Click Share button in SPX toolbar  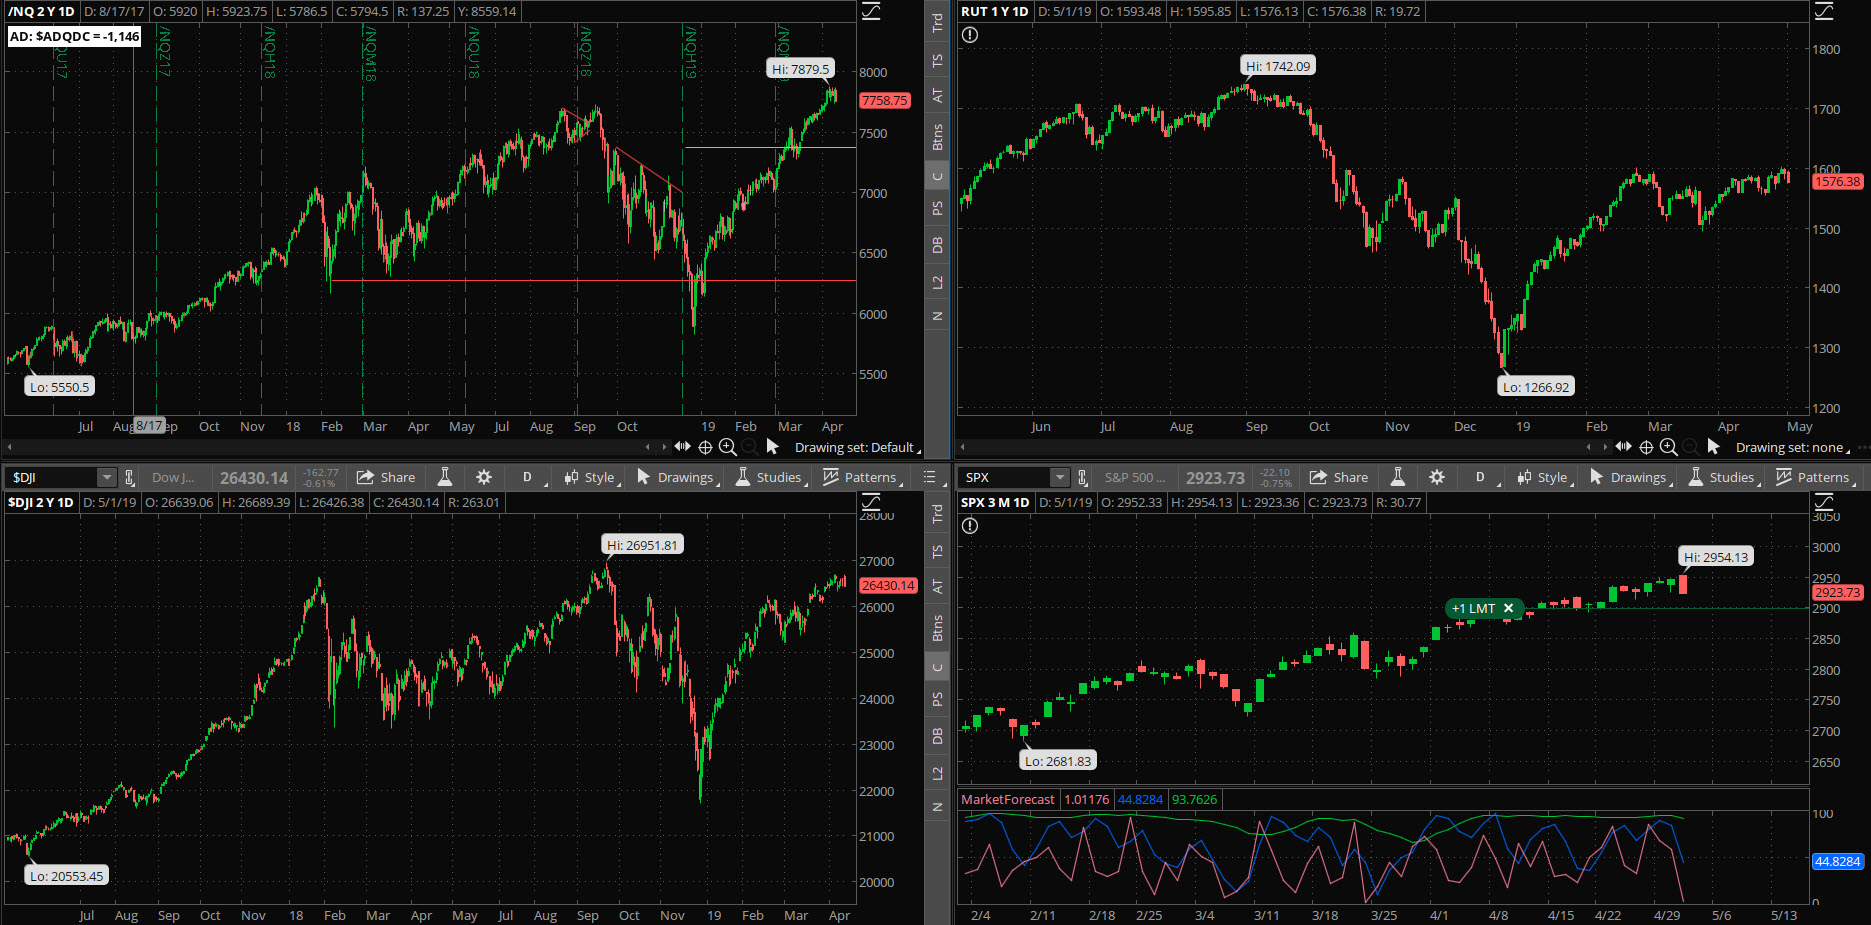coord(1339,477)
